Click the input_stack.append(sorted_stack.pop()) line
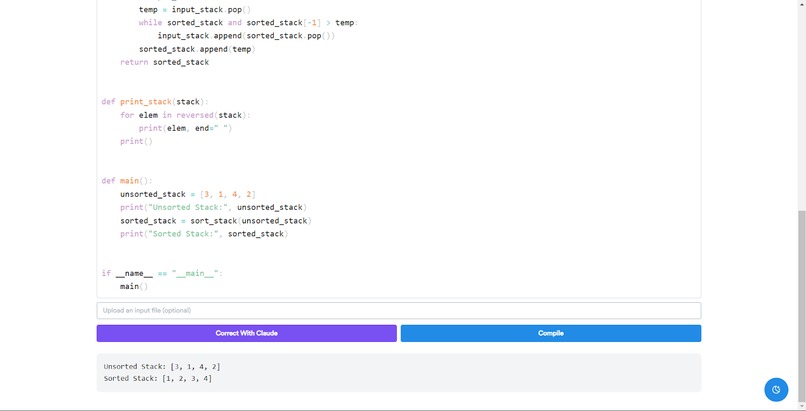Image resolution: width=806 pixels, height=411 pixels. pos(246,36)
